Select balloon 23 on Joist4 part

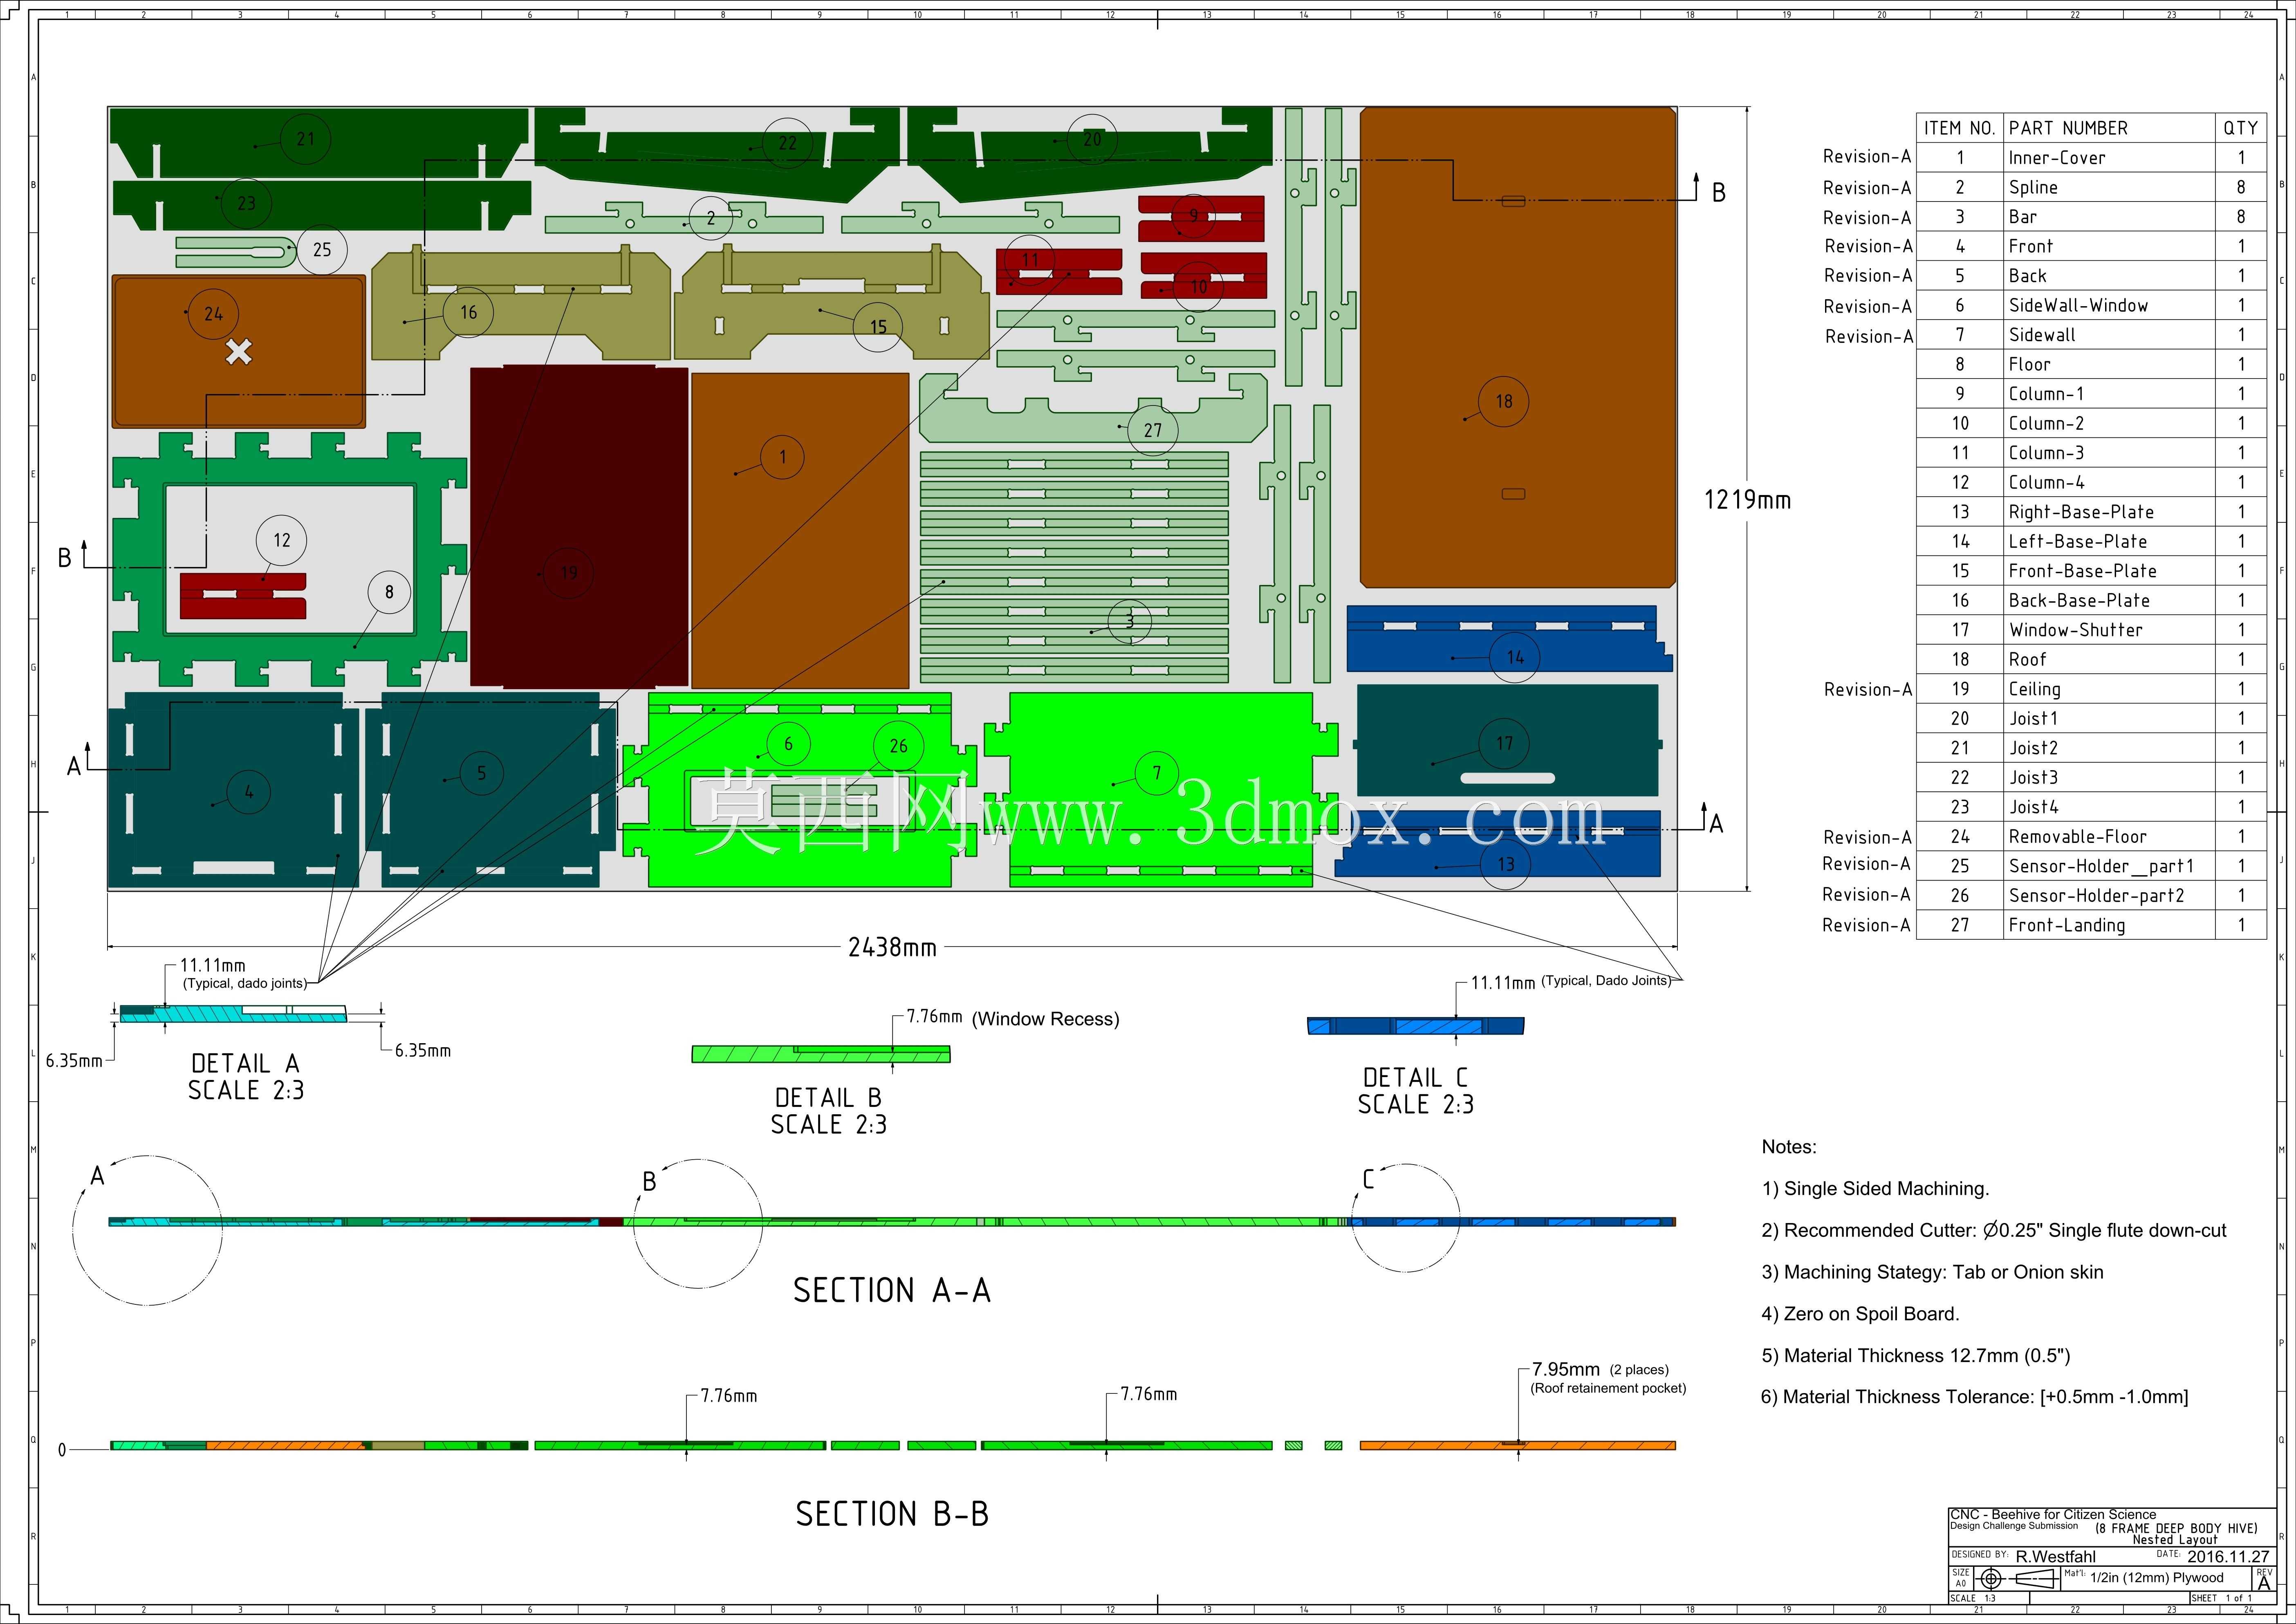point(246,203)
